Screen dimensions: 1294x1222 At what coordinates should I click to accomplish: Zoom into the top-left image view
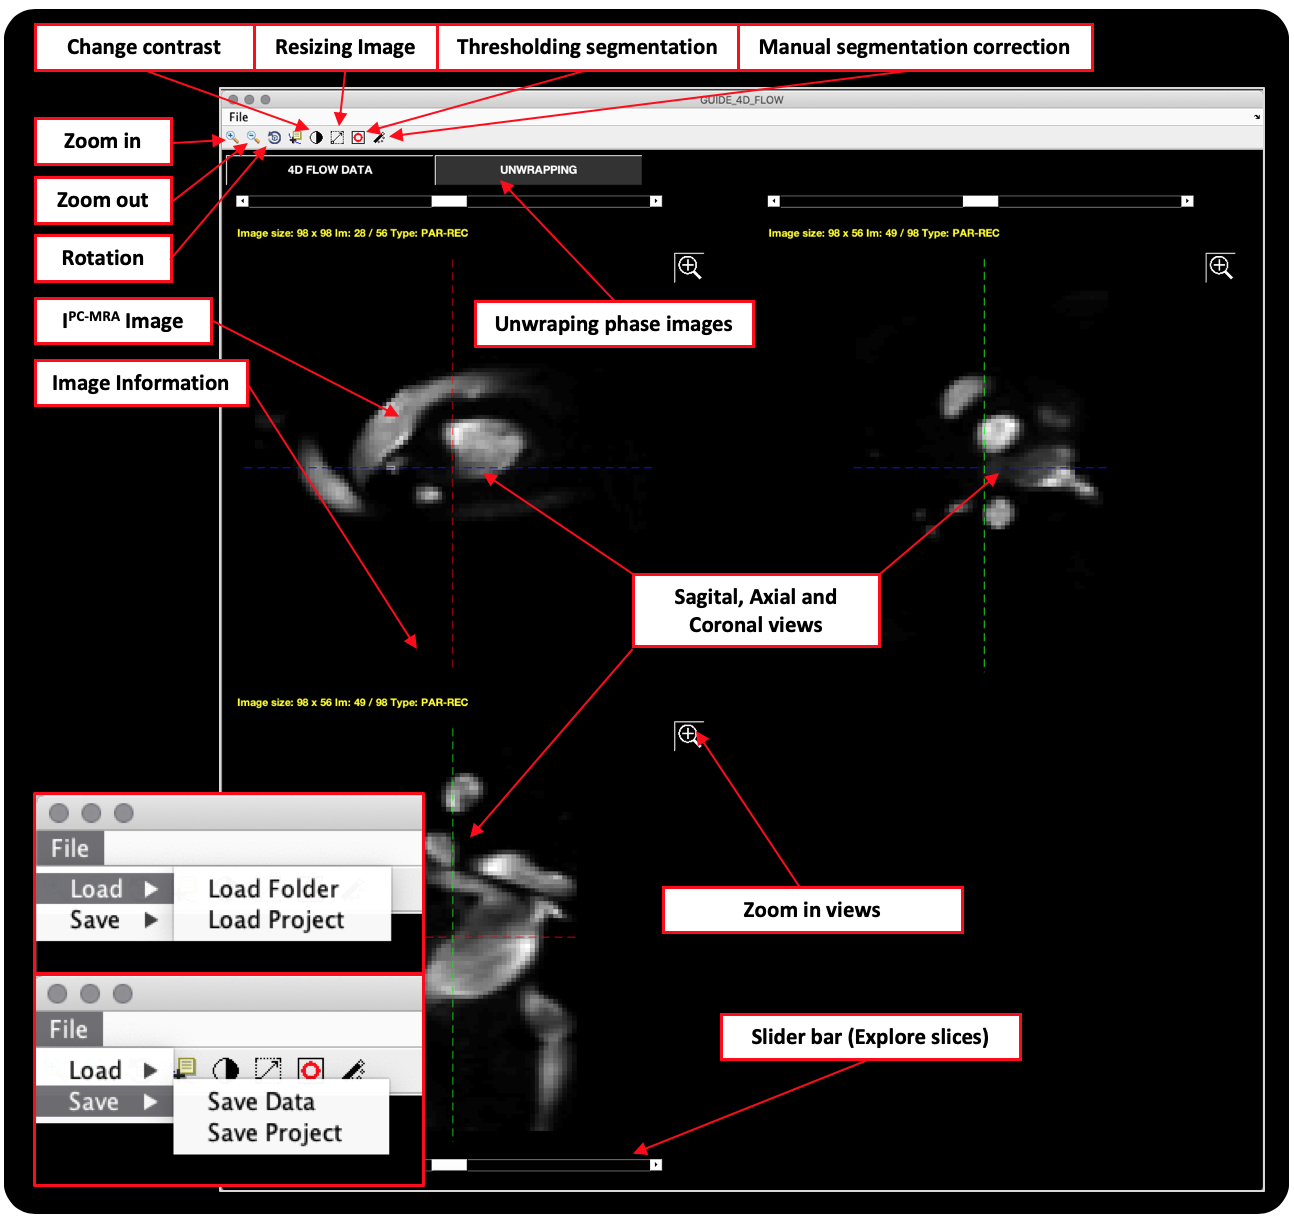[x=689, y=267]
